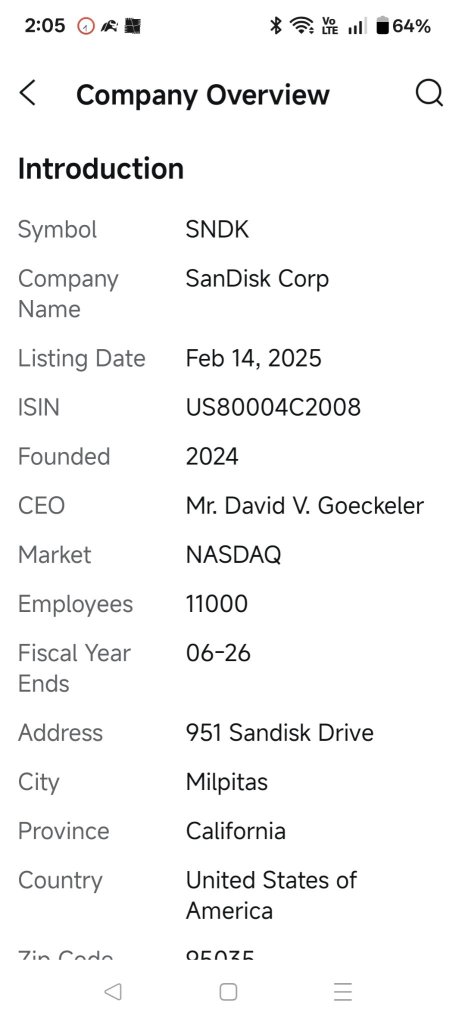This screenshot has width=465, height=1024.
Task: Tap the Introduction section heading
Action: pyautogui.click(x=101, y=168)
